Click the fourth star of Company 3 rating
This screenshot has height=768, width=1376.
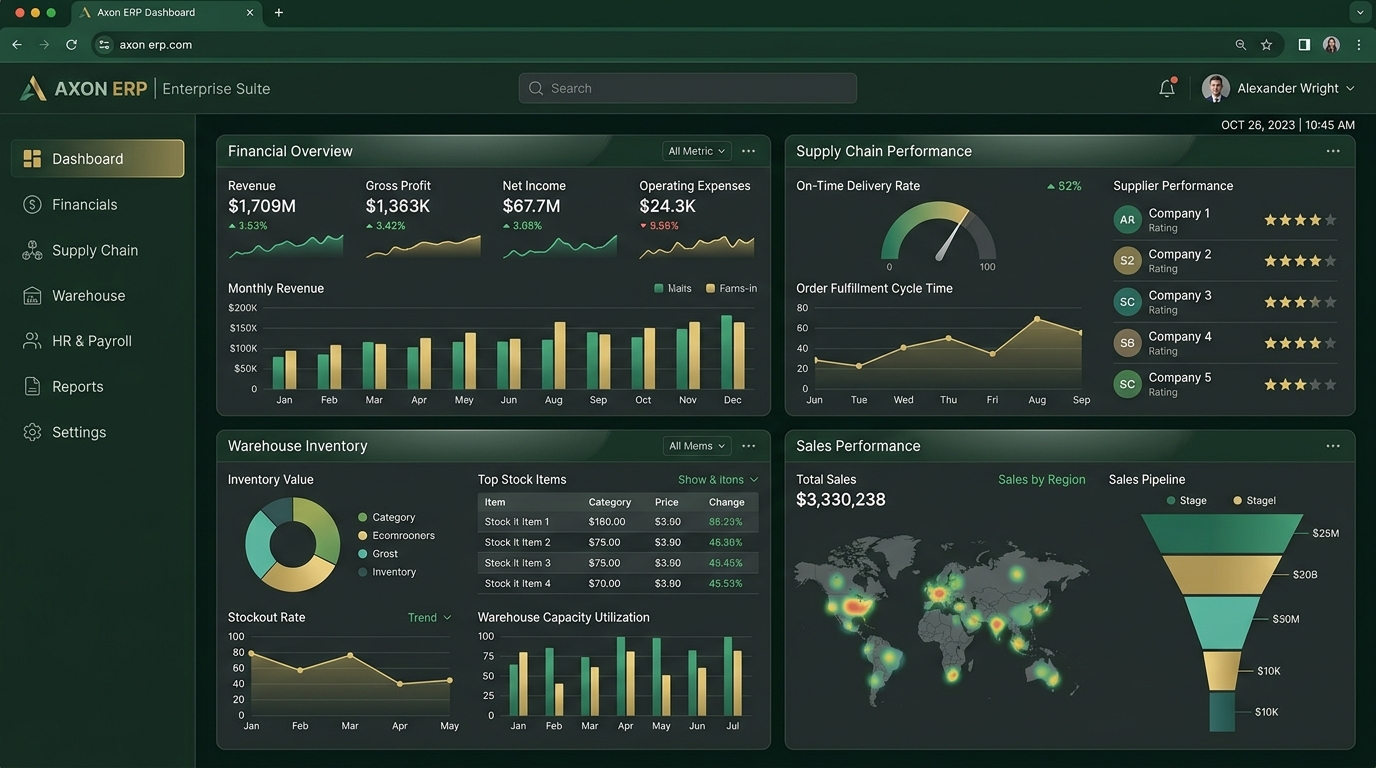pos(1315,302)
